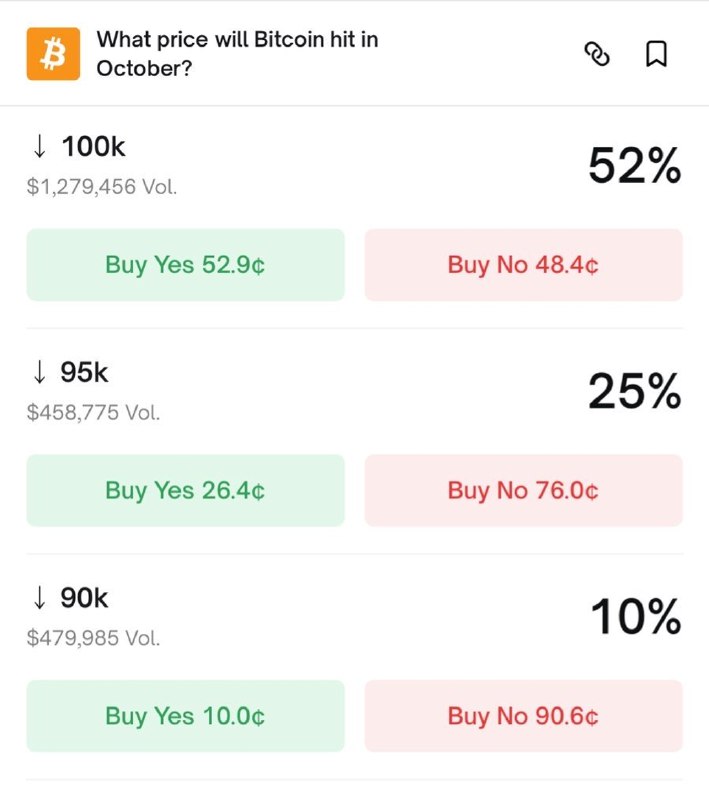709x800 pixels.
Task: Buy Yes at 26.4¢ on 95k
Action: pos(184,490)
